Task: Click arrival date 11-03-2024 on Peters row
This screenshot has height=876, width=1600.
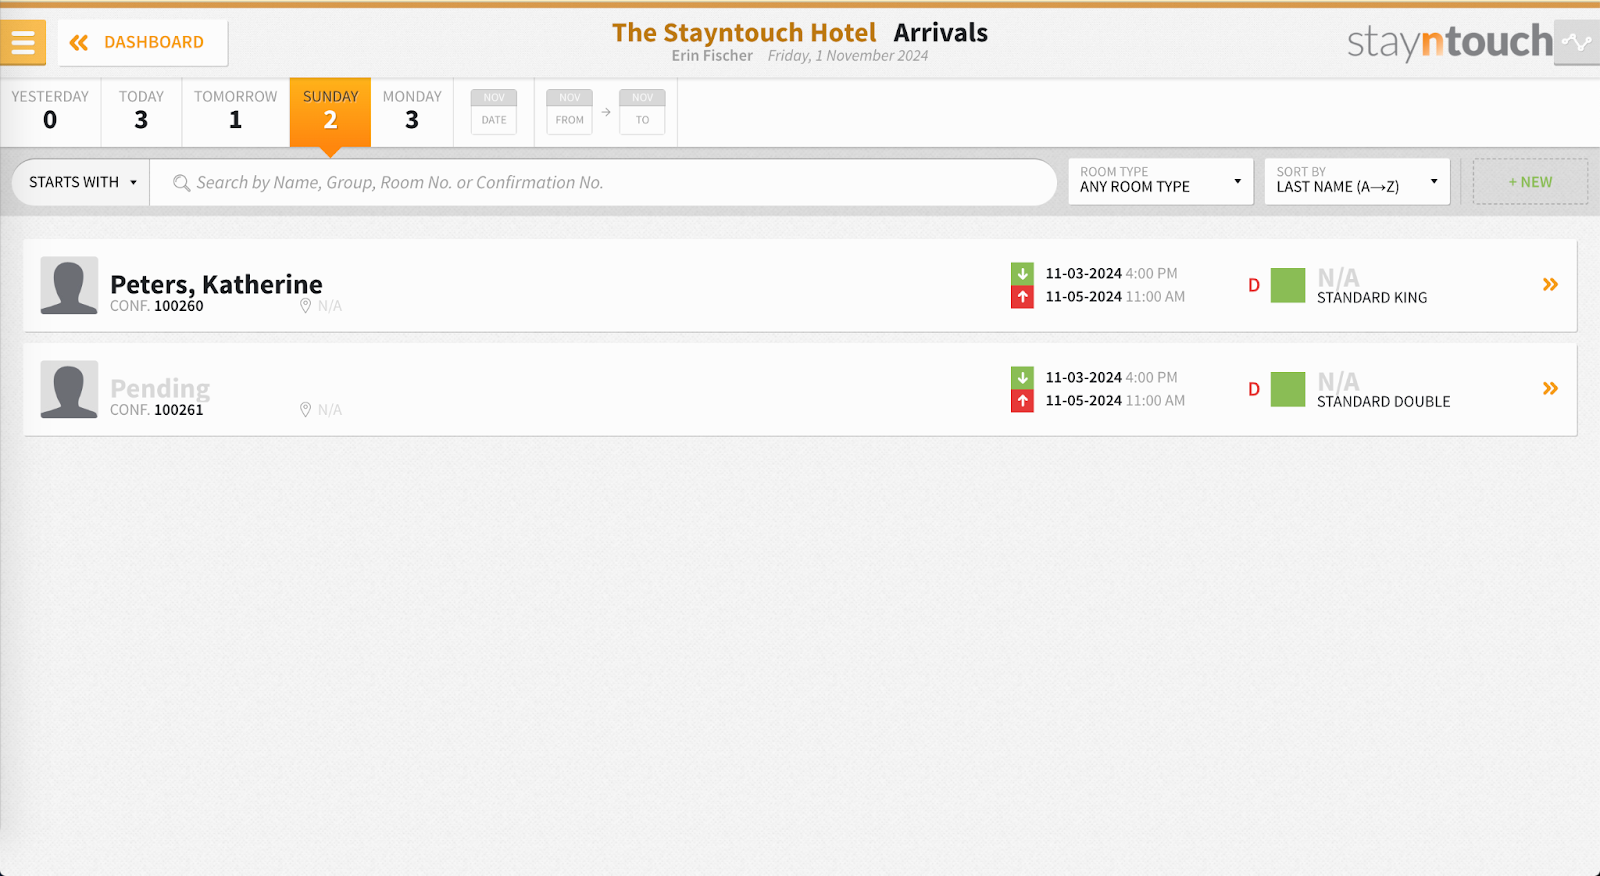Action: point(1083,273)
